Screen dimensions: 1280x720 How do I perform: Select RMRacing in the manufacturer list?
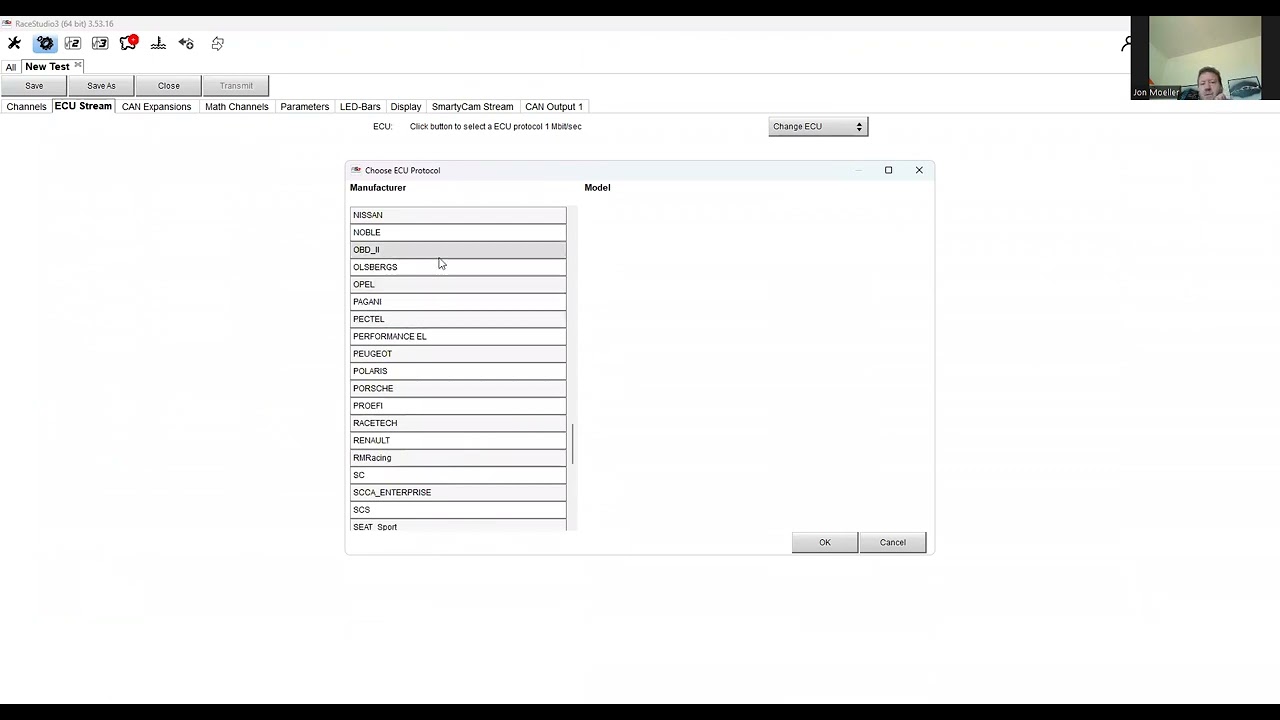(458, 458)
